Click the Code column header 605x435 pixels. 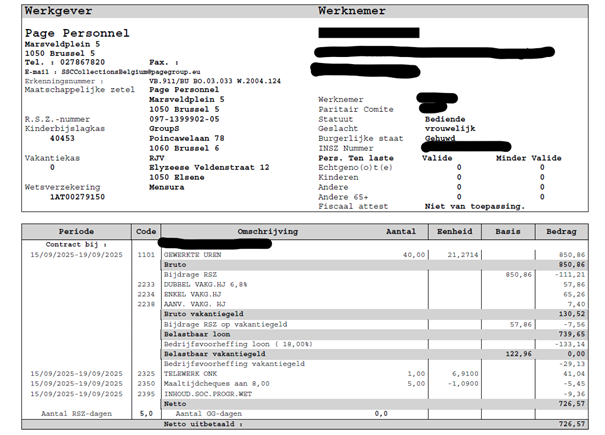tap(146, 230)
